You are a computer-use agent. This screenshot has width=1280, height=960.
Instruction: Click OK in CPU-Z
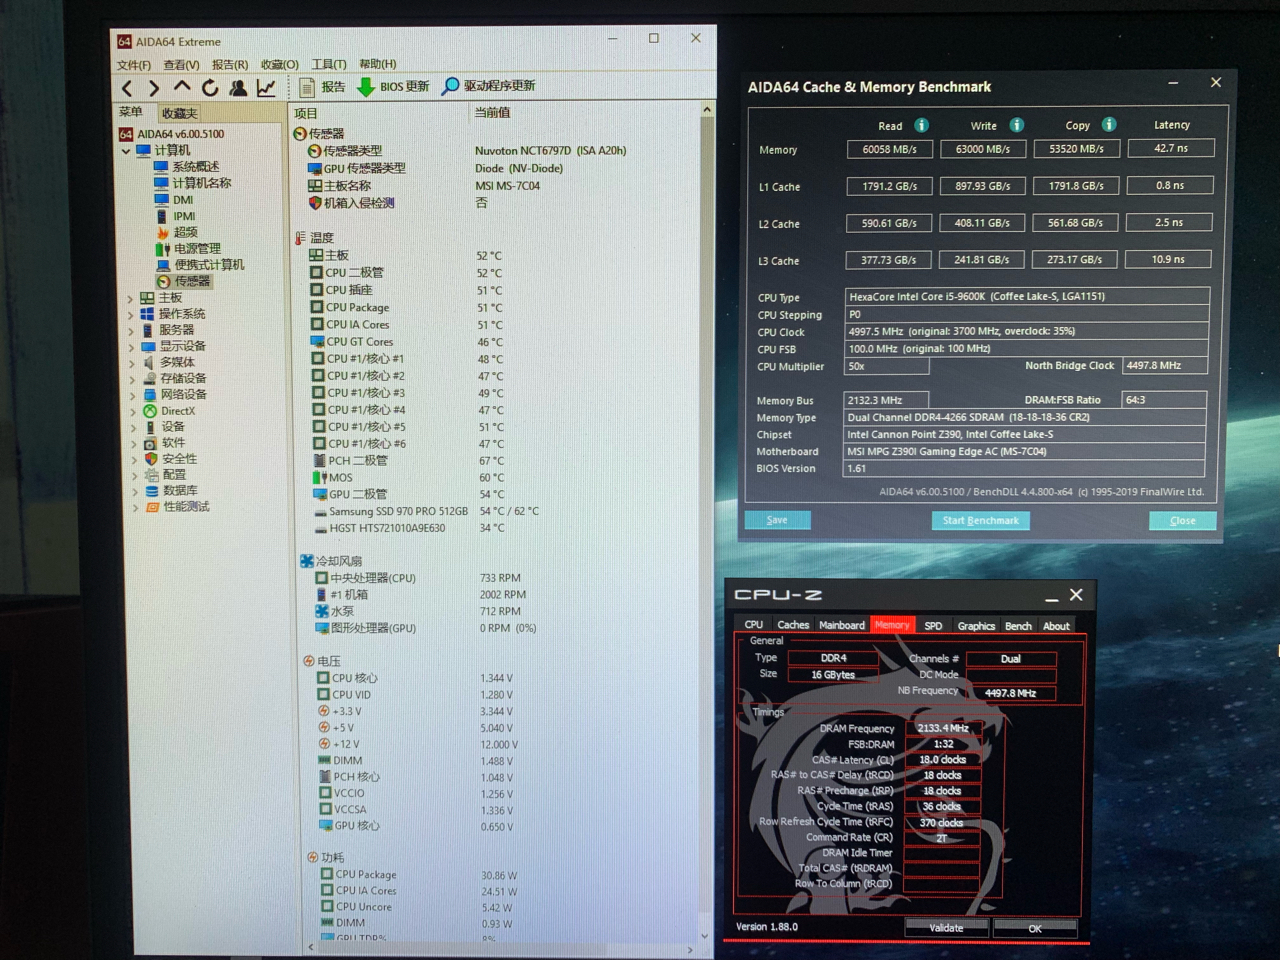(1035, 929)
